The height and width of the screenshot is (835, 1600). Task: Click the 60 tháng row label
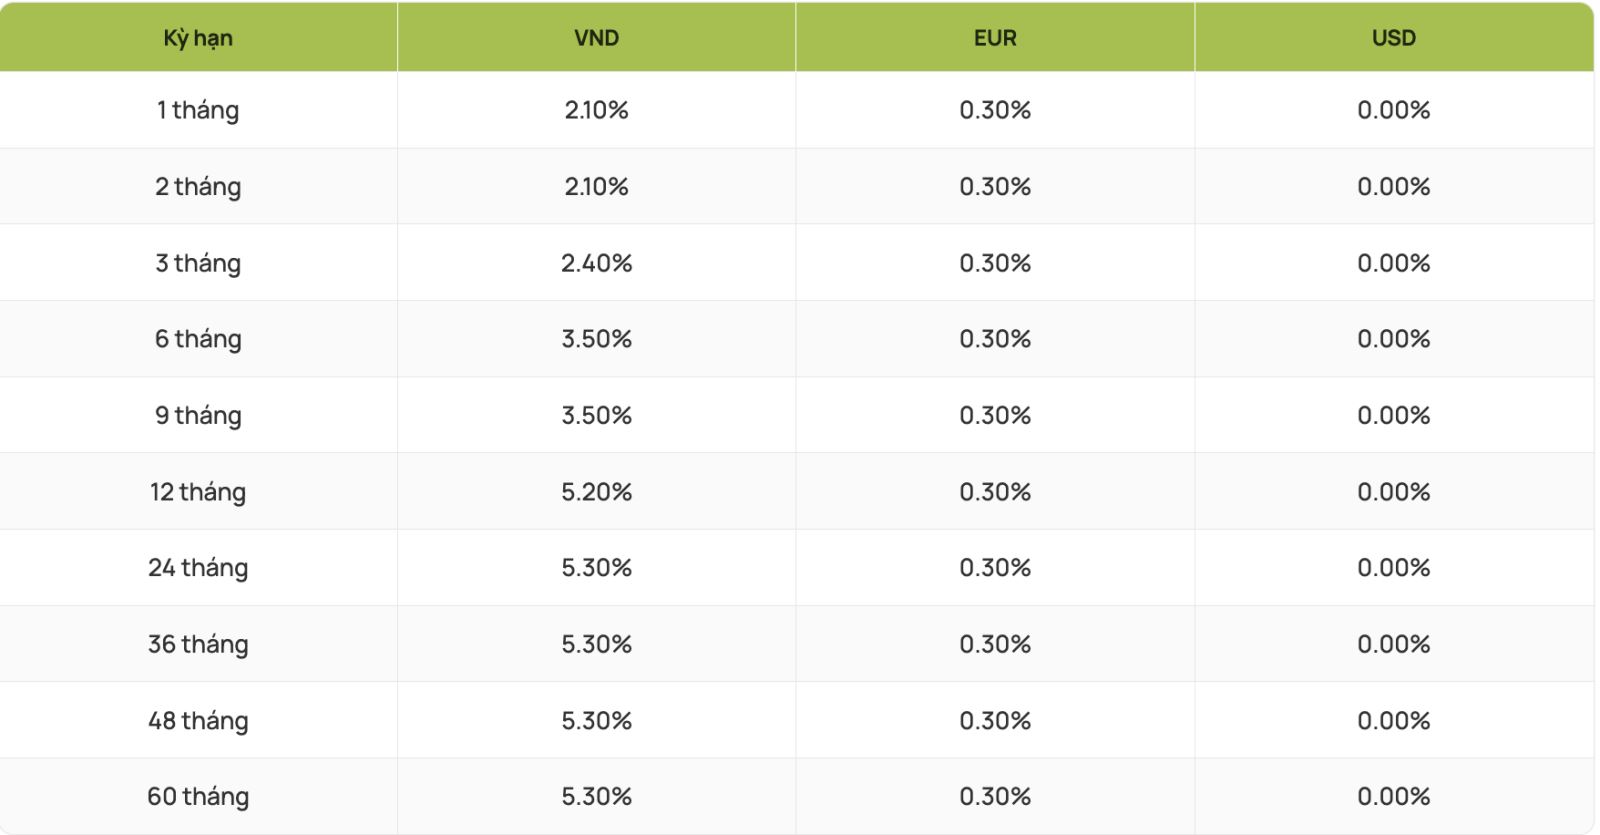(198, 797)
